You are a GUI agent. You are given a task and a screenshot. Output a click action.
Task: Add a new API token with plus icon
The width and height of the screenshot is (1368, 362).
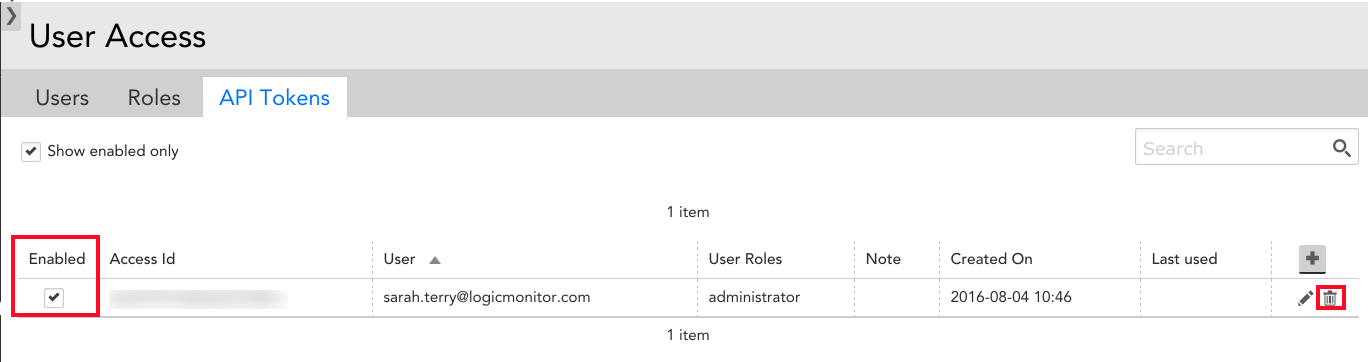1312,259
